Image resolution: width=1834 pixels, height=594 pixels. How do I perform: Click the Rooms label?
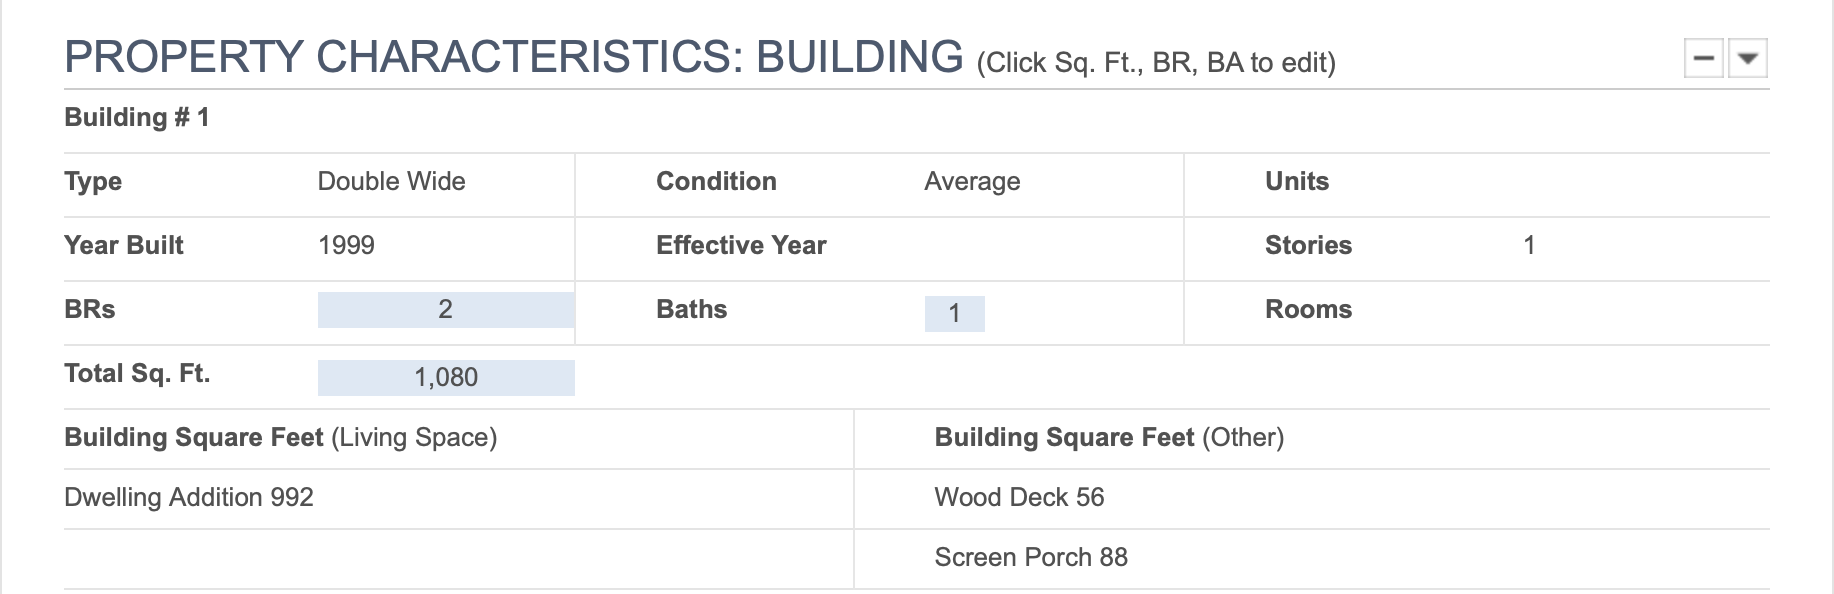(x=1308, y=310)
